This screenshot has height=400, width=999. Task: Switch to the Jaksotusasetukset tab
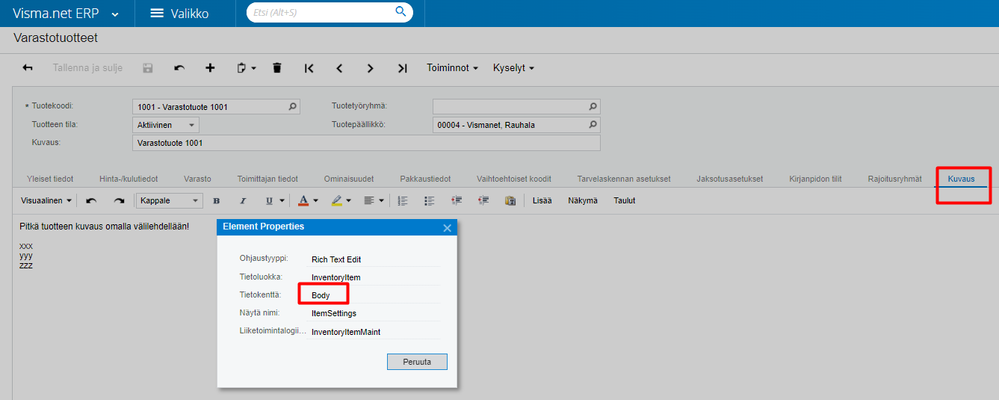tap(730, 179)
